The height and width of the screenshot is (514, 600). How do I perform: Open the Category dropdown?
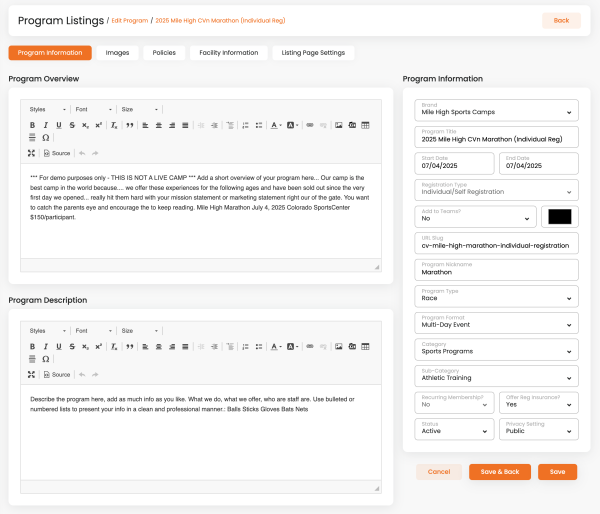pyautogui.click(x=496, y=349)
